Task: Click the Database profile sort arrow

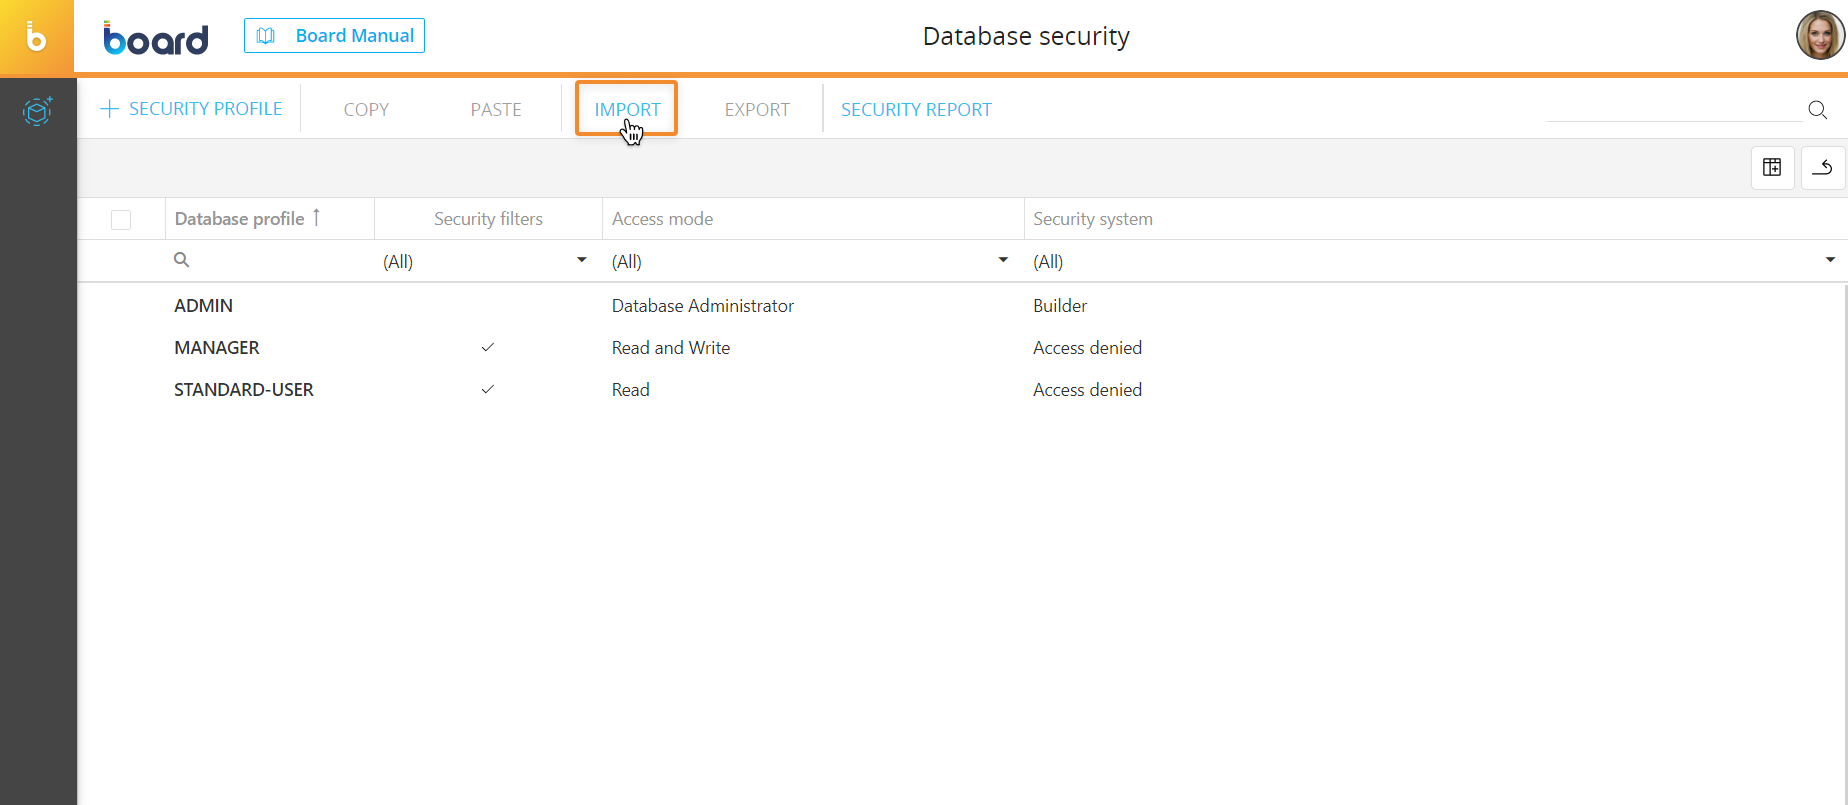Action: click(x=316, y=217)
